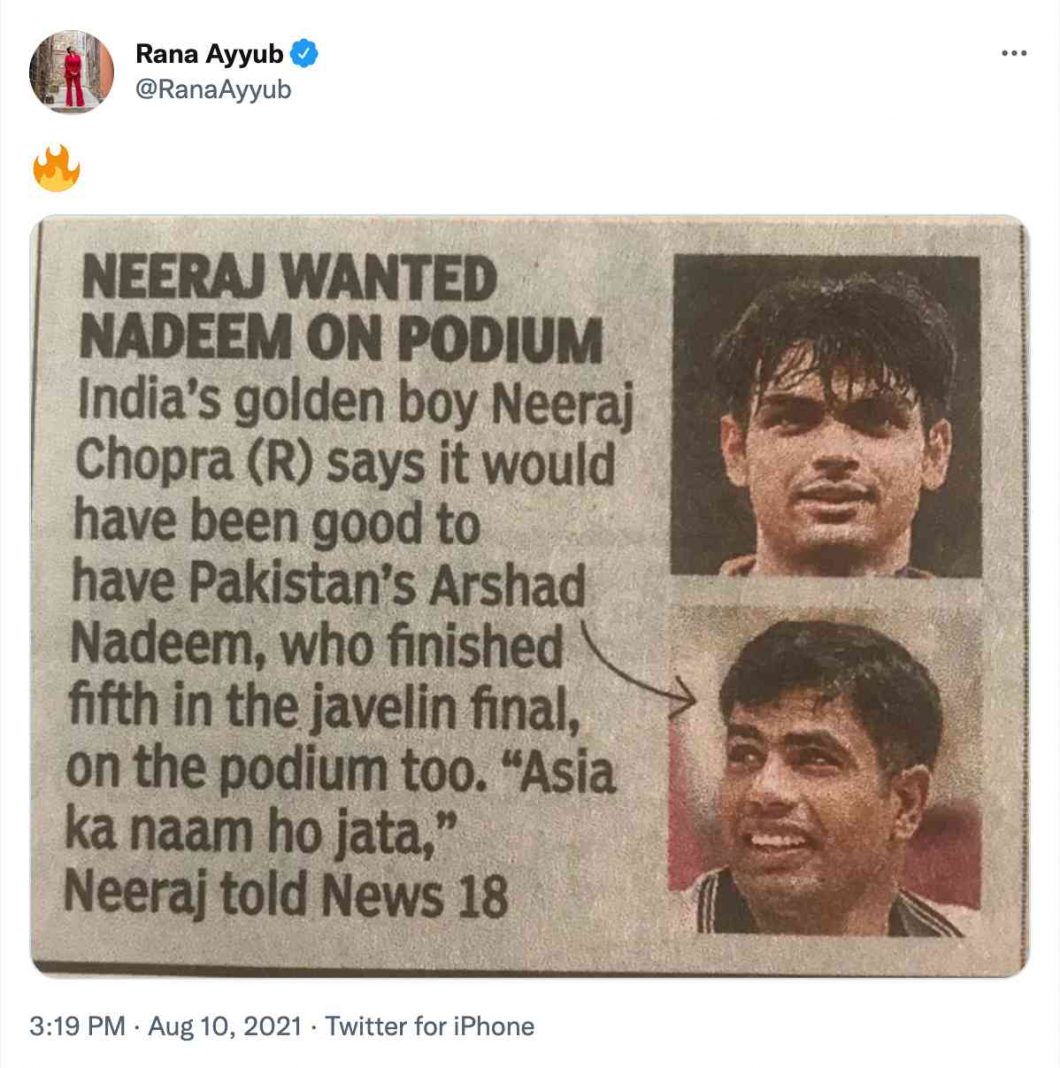The image size is (1060, 1068).
Task: Click the line "have Pakistan's Arshad"
Action: click(327, 587)
